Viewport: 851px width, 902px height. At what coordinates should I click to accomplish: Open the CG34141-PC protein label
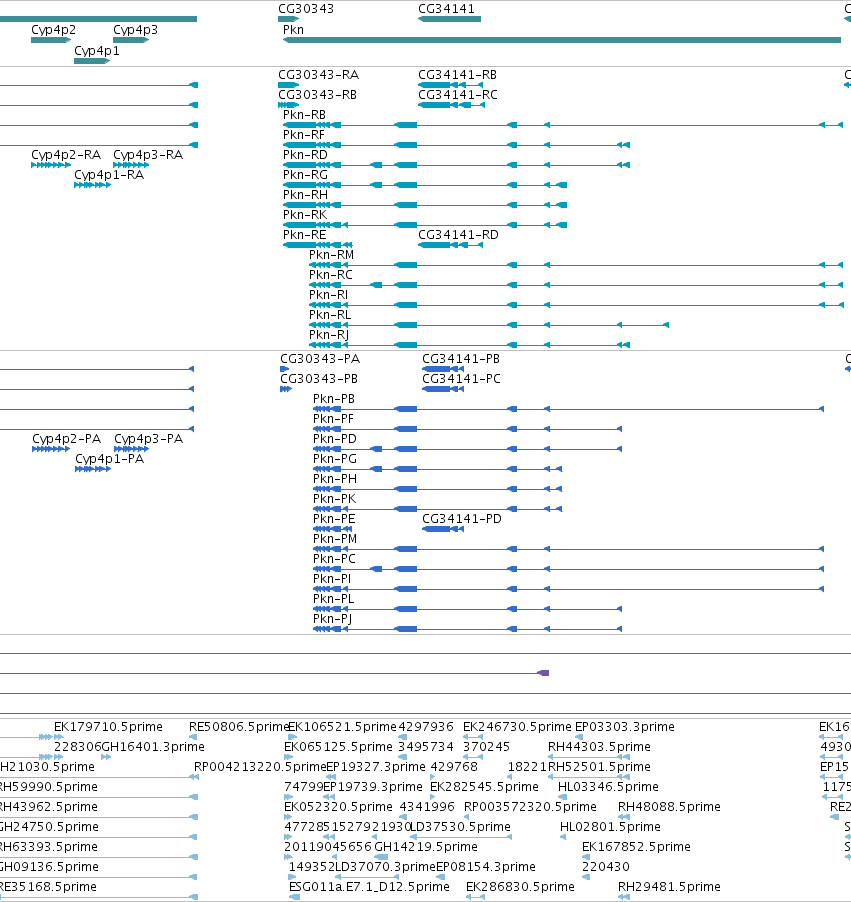(x=461, y=379)
